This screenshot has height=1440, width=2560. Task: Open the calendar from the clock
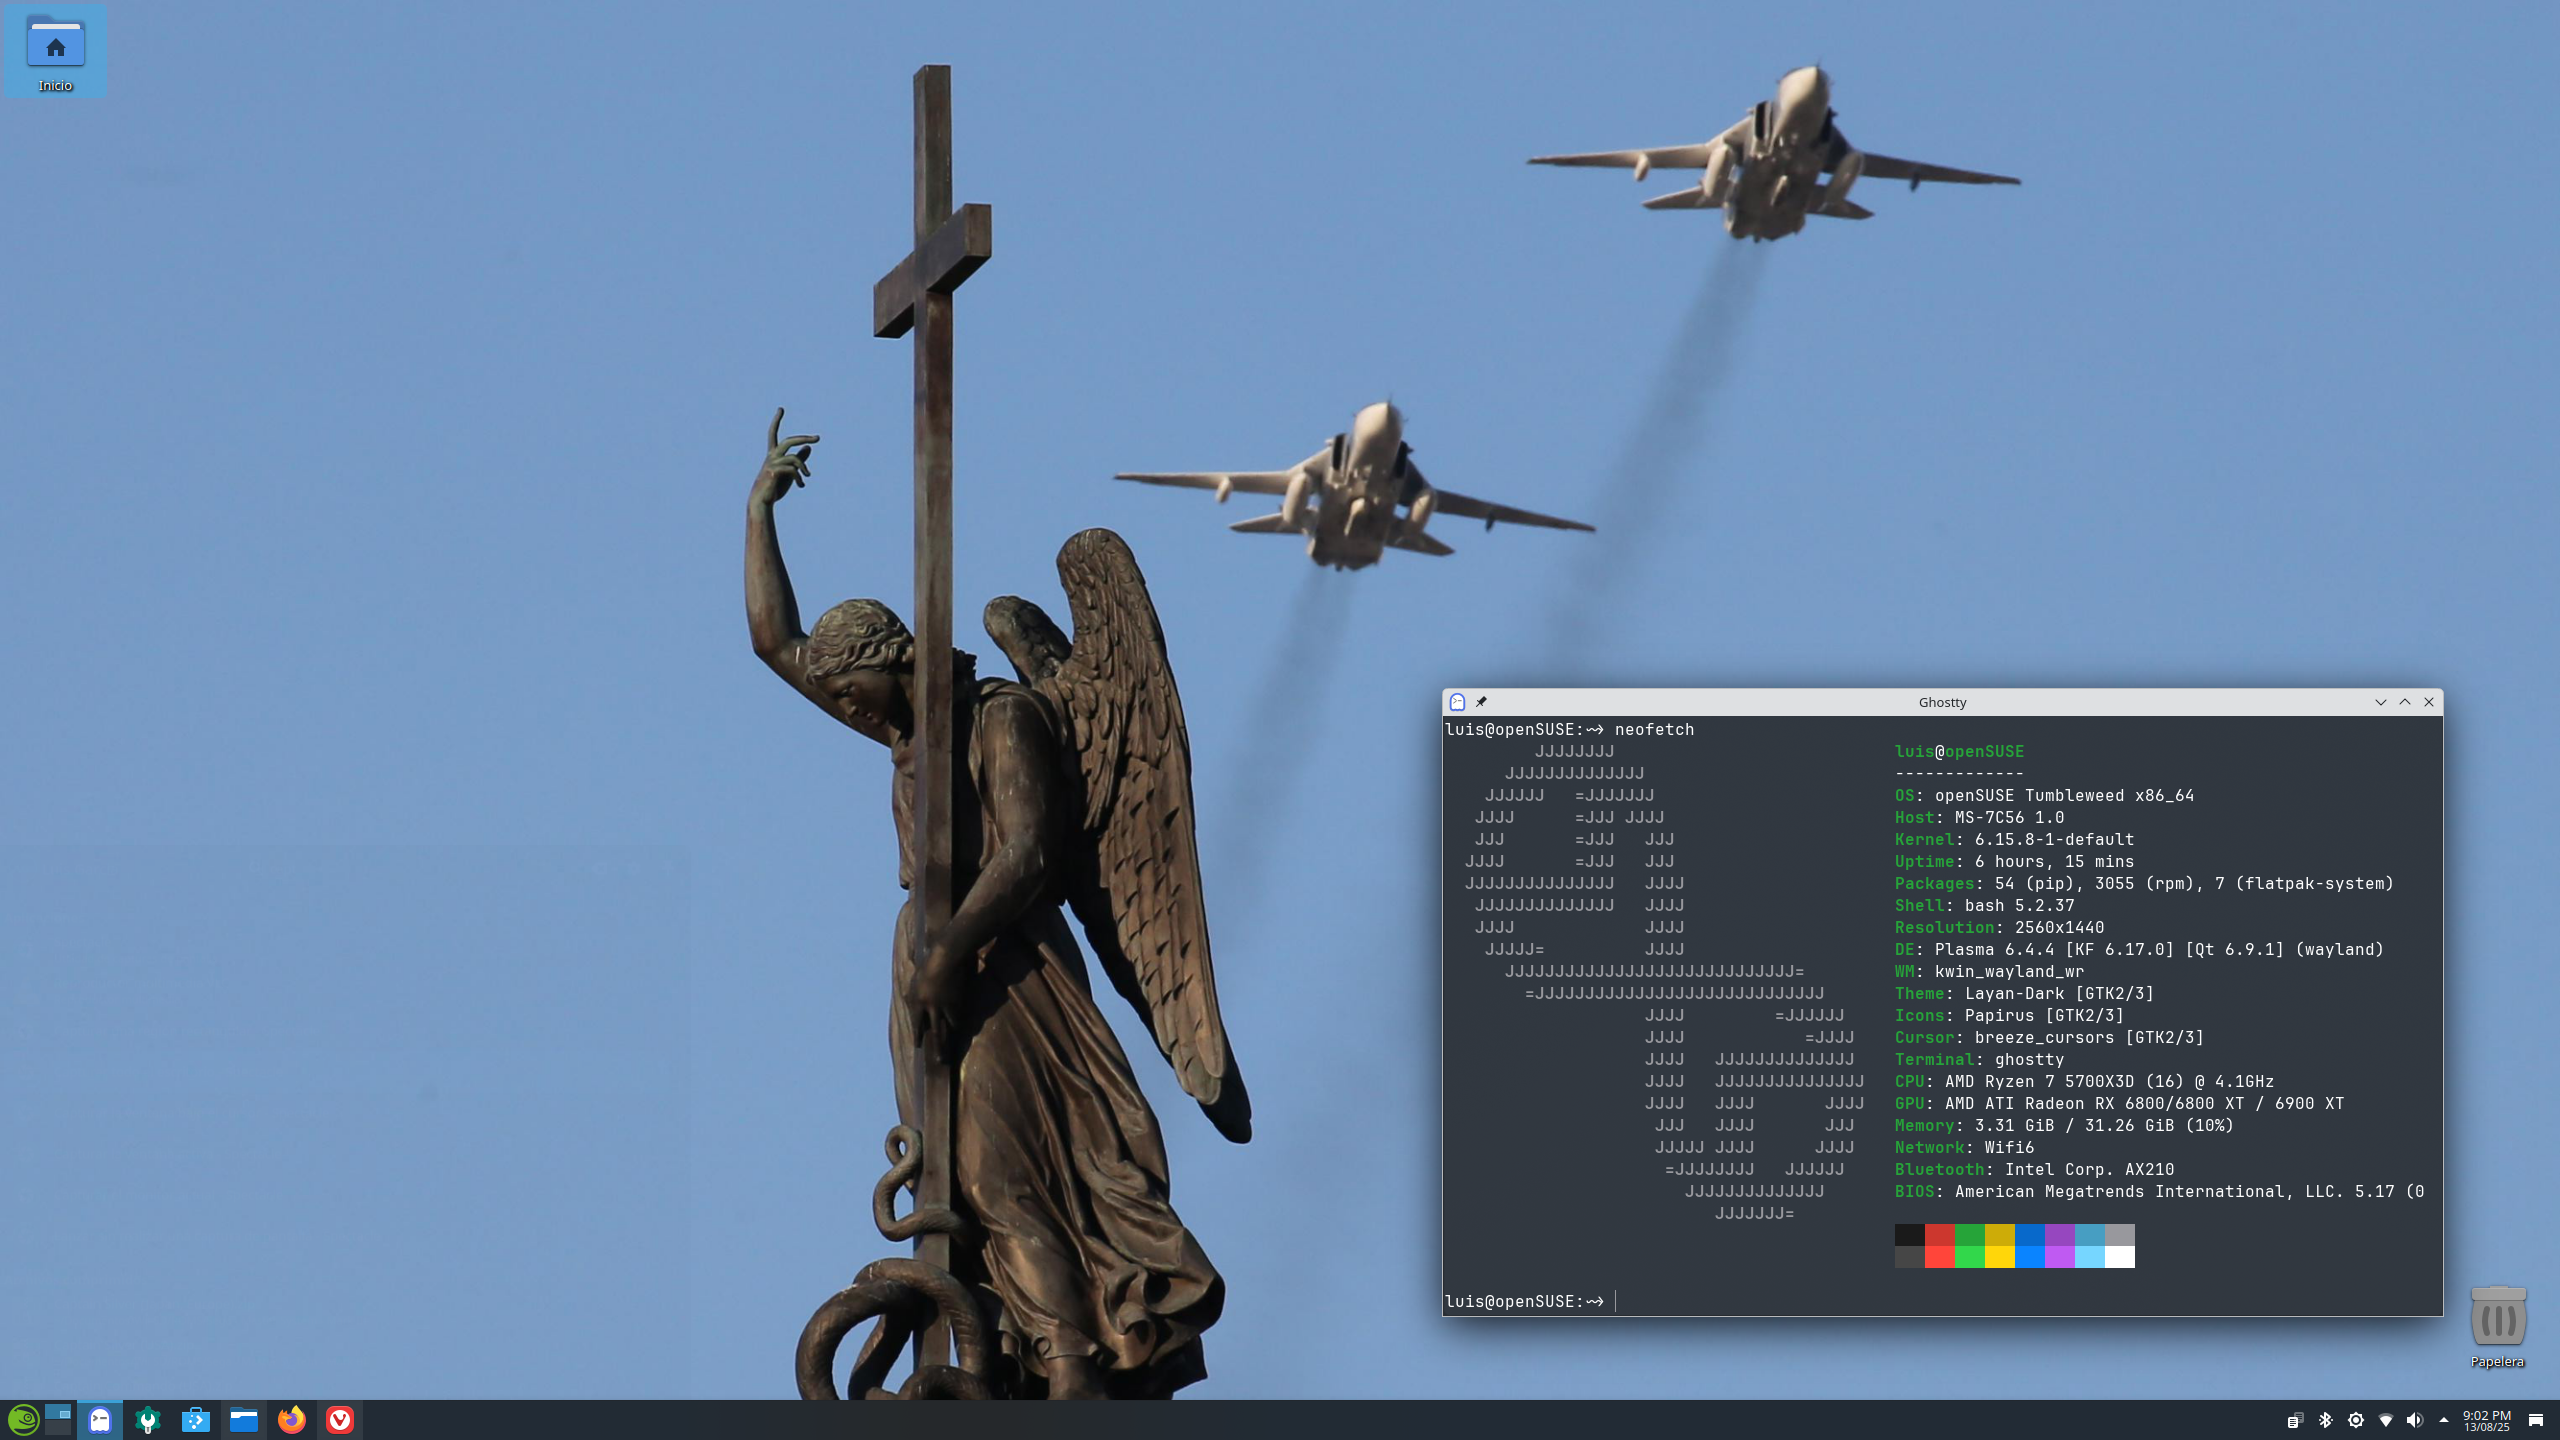(x=2486, y=1420)
